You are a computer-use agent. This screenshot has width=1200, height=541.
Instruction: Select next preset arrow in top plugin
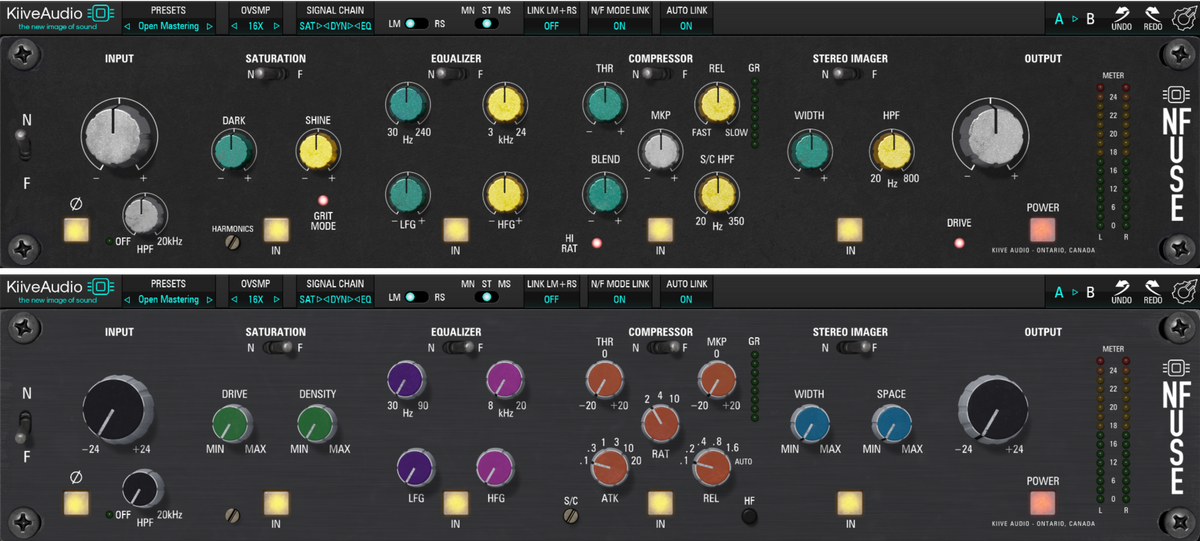[209, 26]
